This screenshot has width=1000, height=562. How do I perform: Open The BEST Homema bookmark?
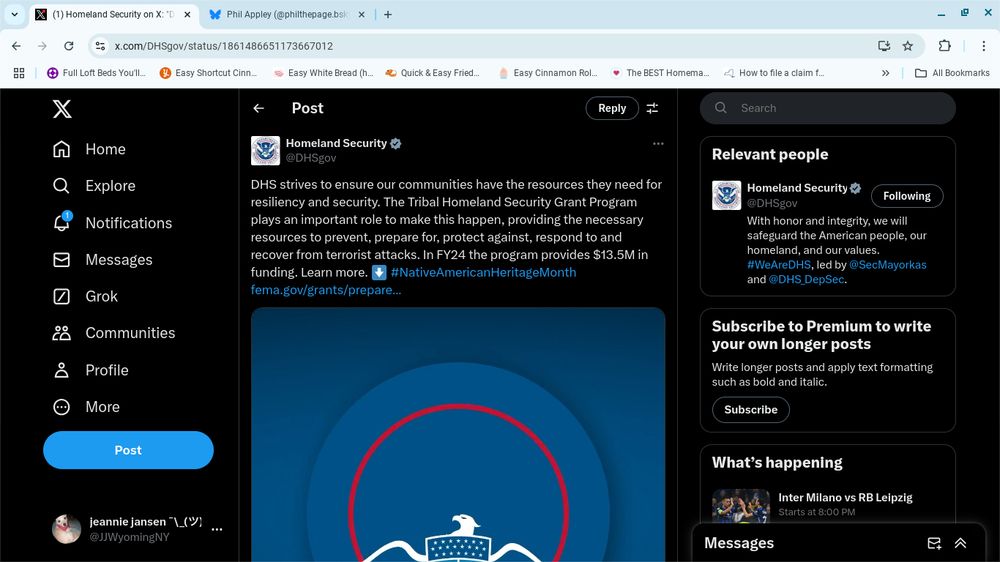coord(660,73)
